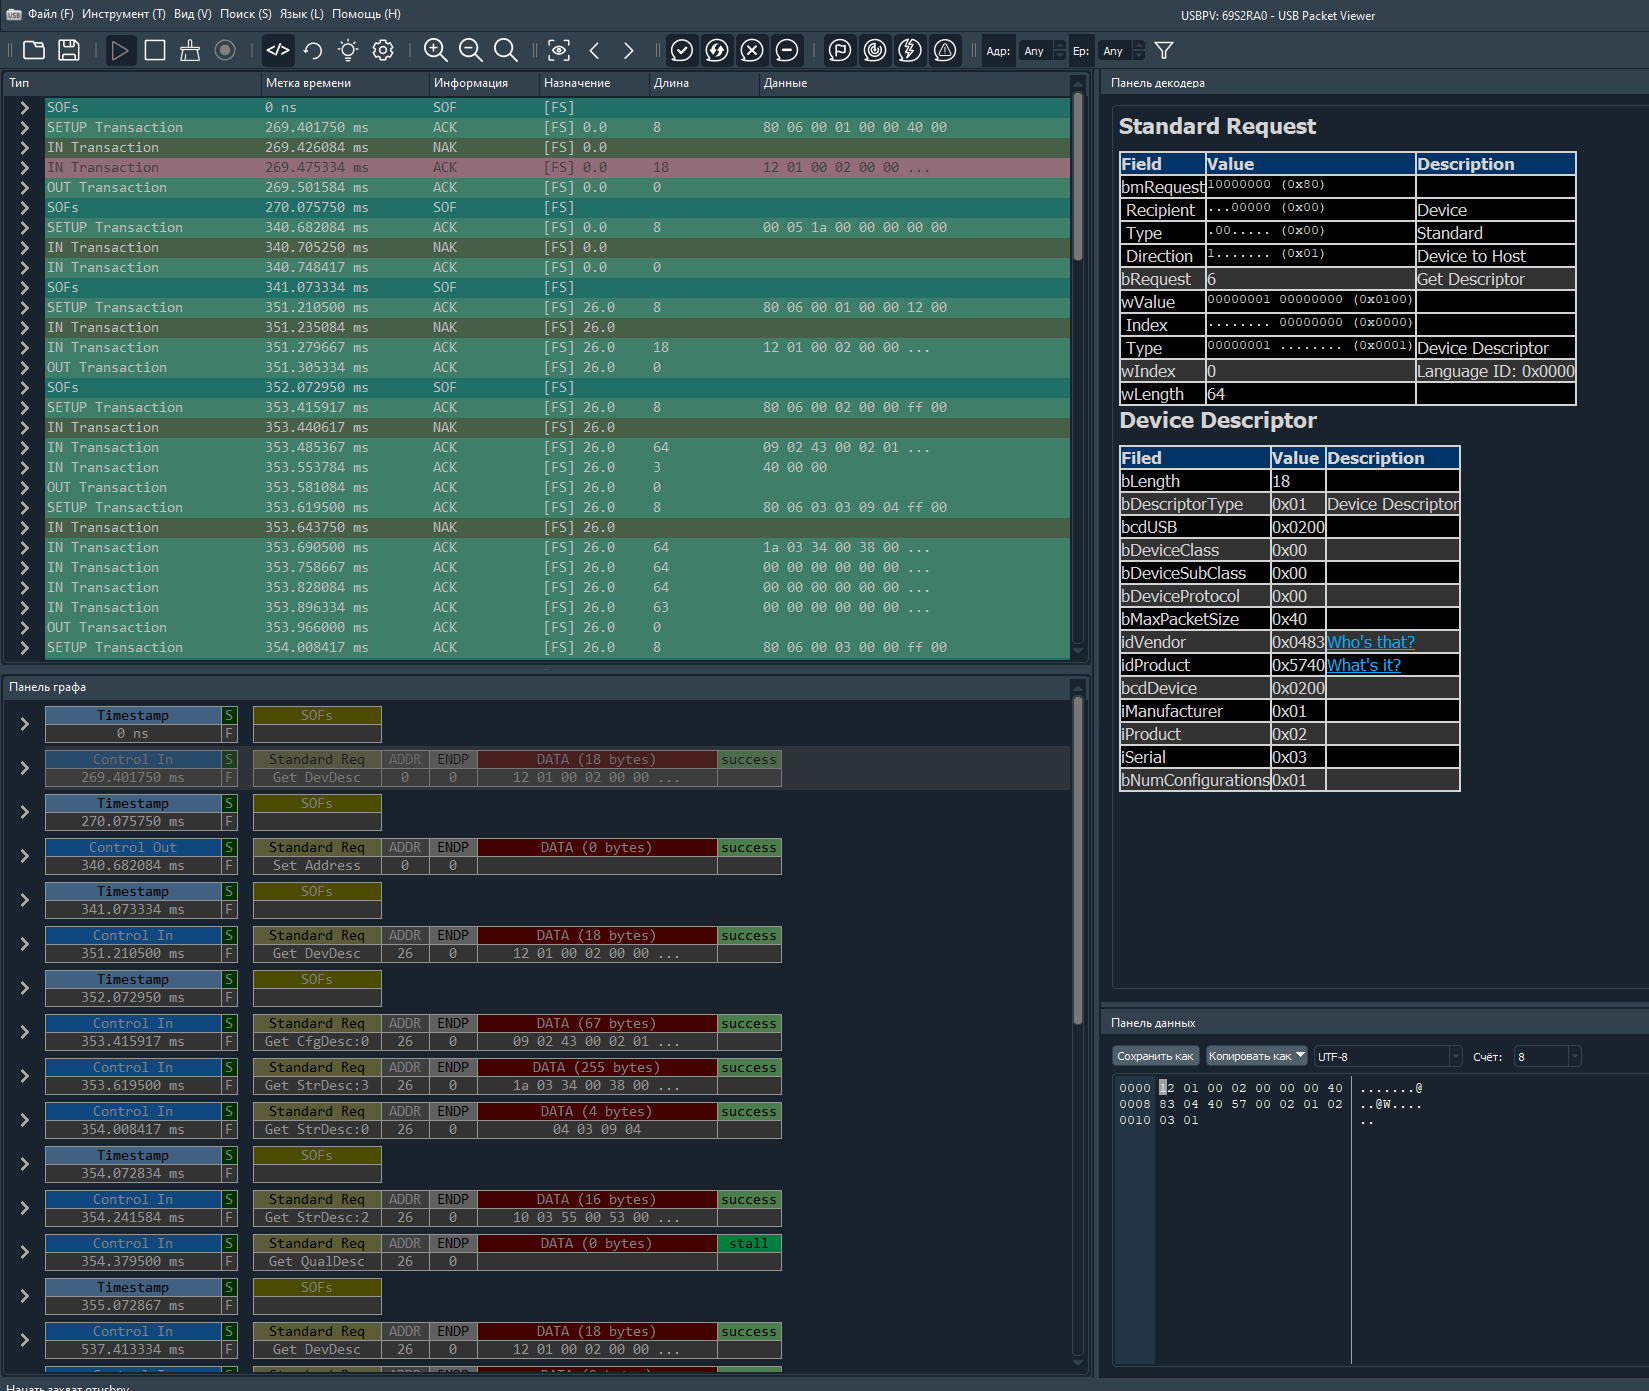Open the UTF-8 encoding dropdown
1649x1391 pixels.
pyautogui.click(x=1387, y=1056)
